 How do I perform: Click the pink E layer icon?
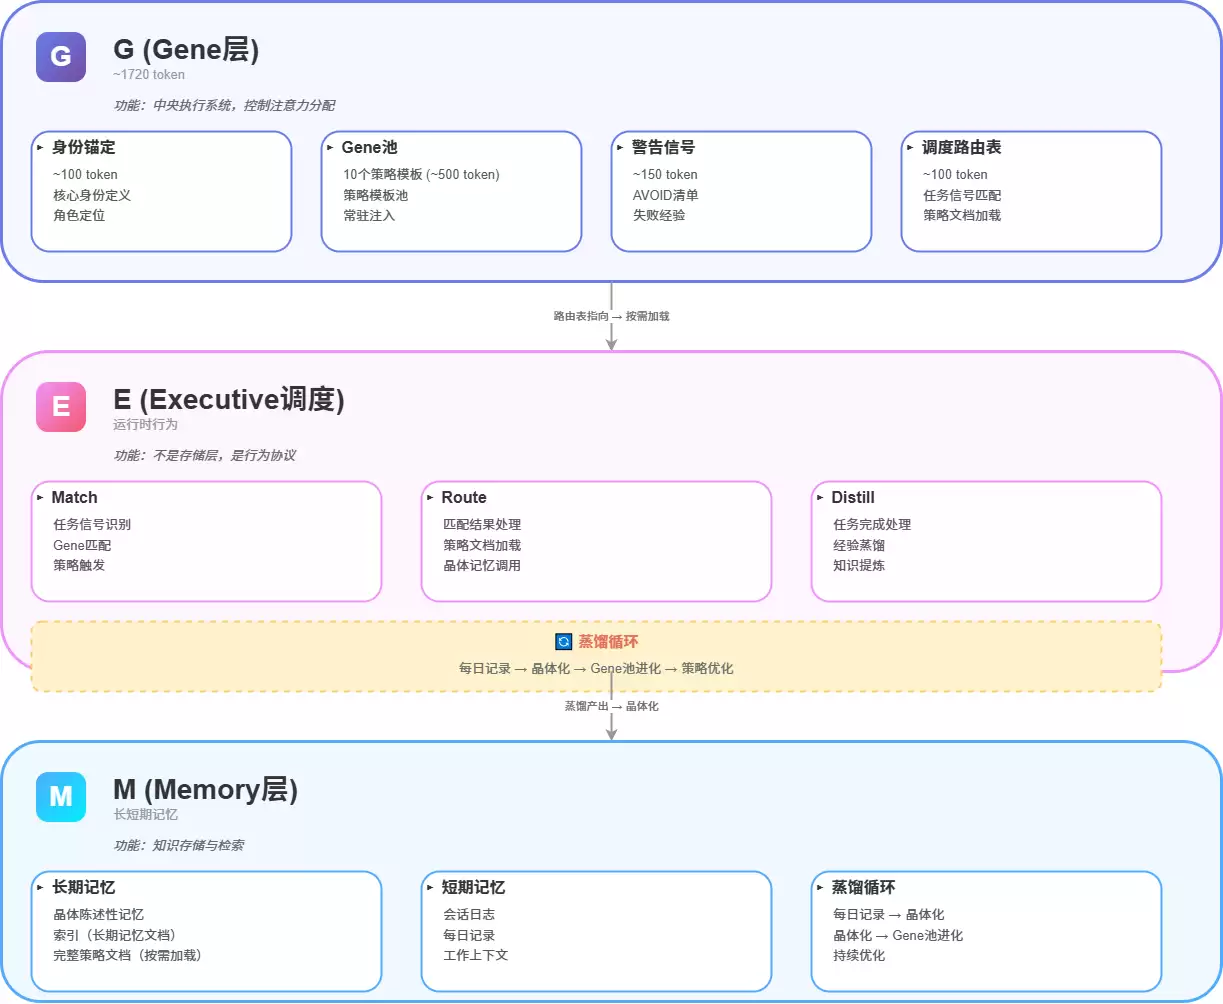61,407
